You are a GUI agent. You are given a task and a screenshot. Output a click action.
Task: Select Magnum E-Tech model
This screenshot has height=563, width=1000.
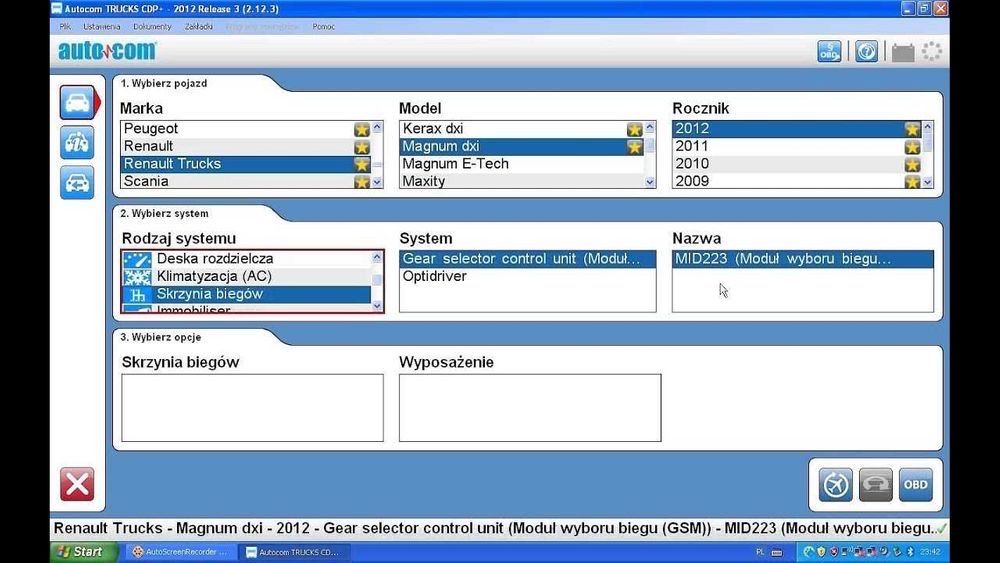522,163
